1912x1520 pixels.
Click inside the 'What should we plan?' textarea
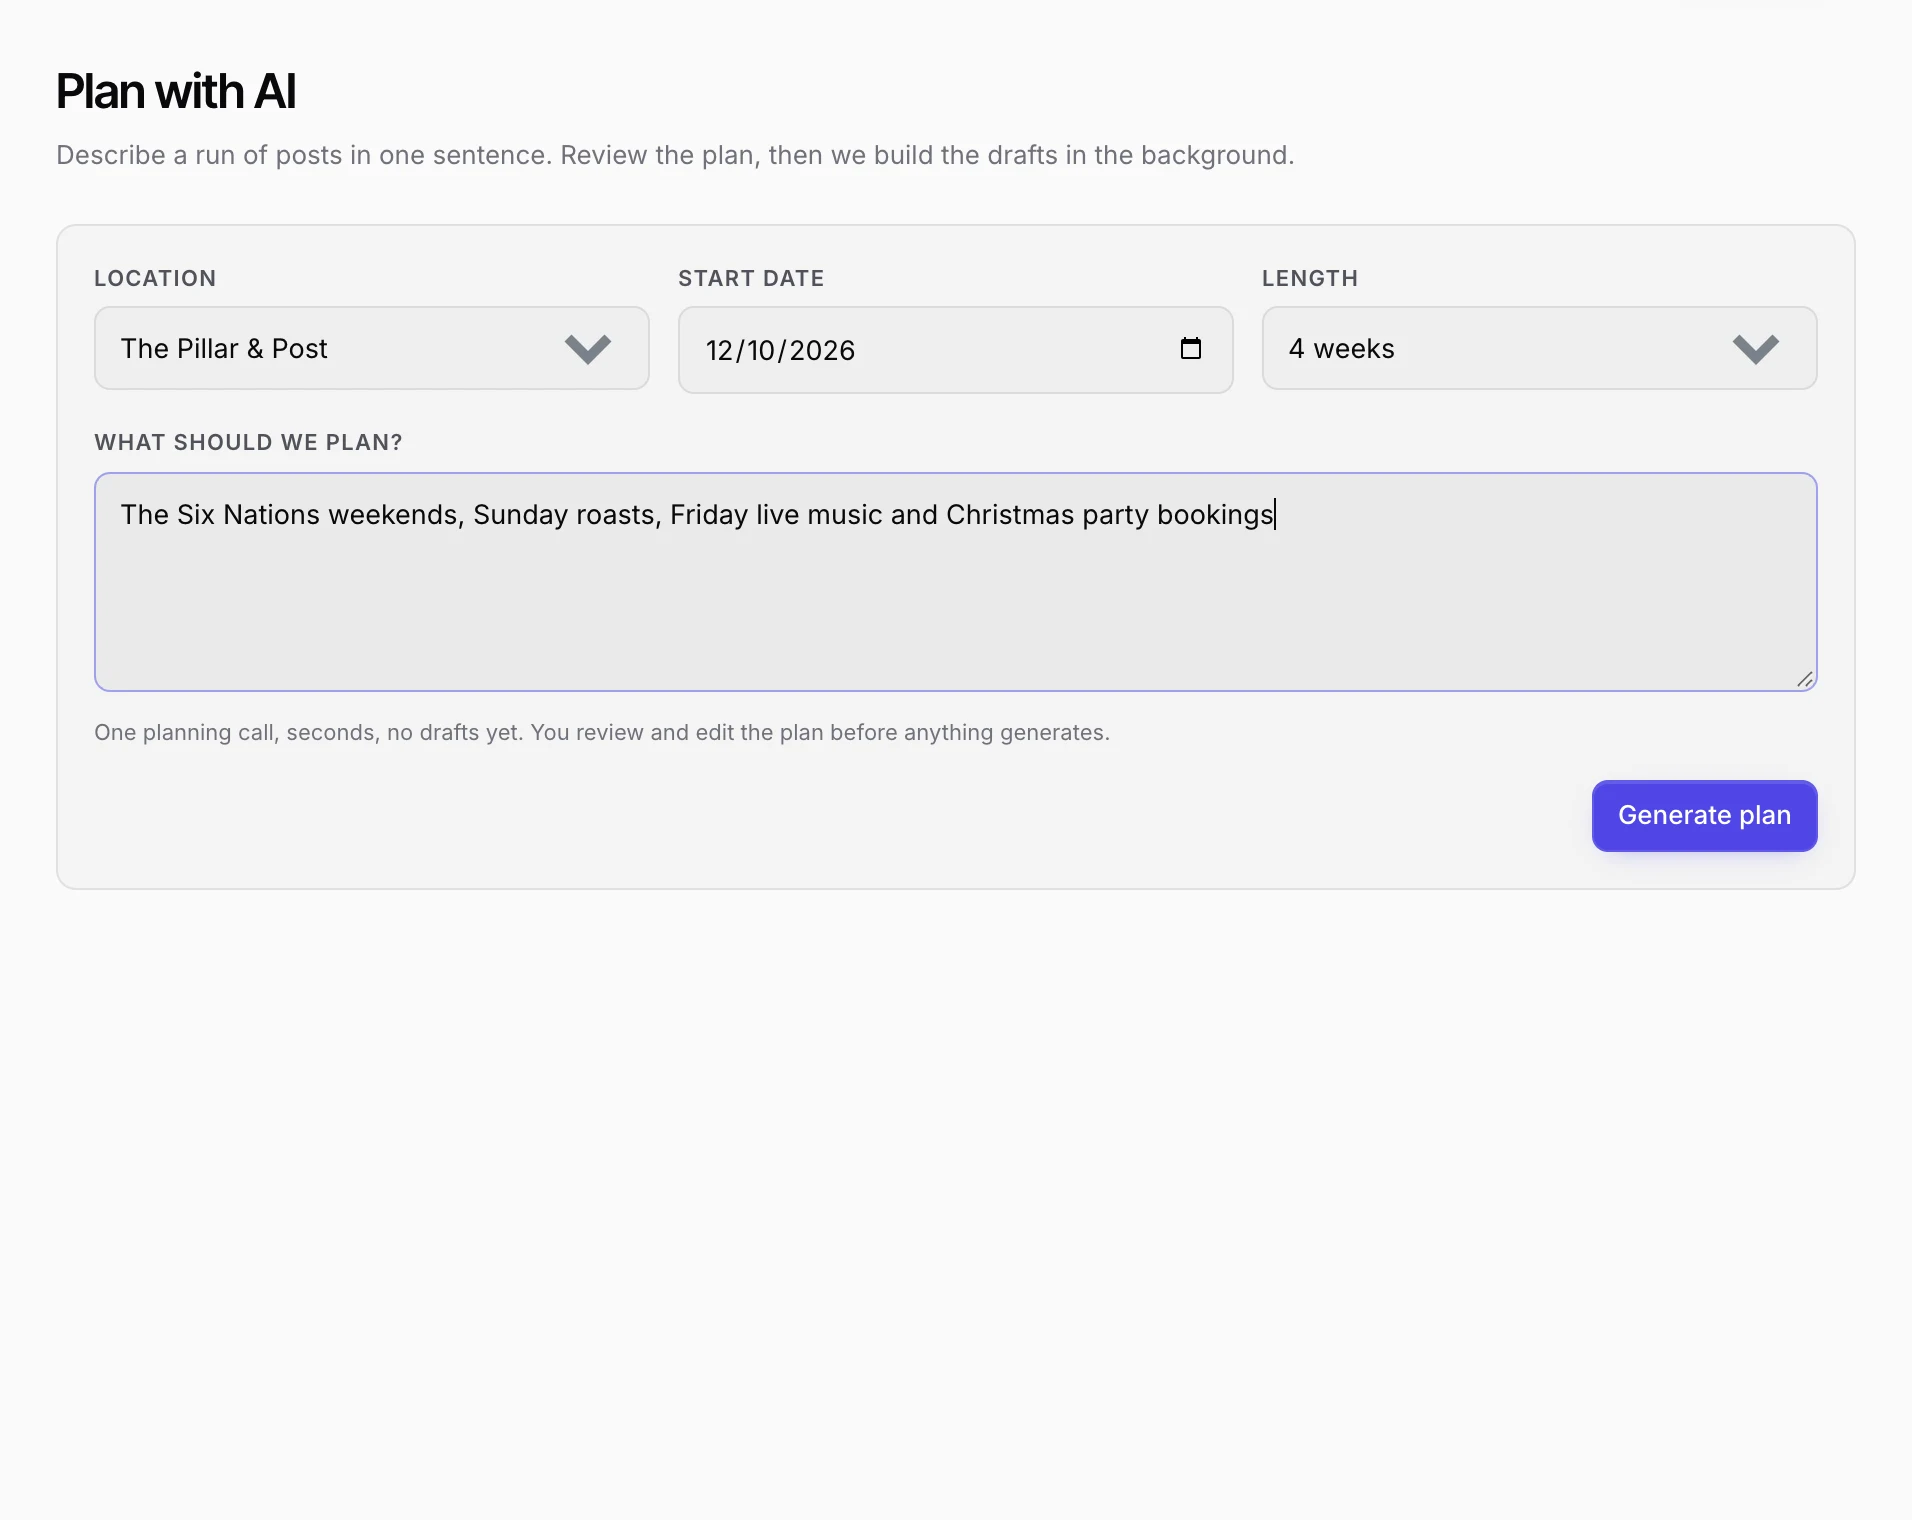click(955, 582)
